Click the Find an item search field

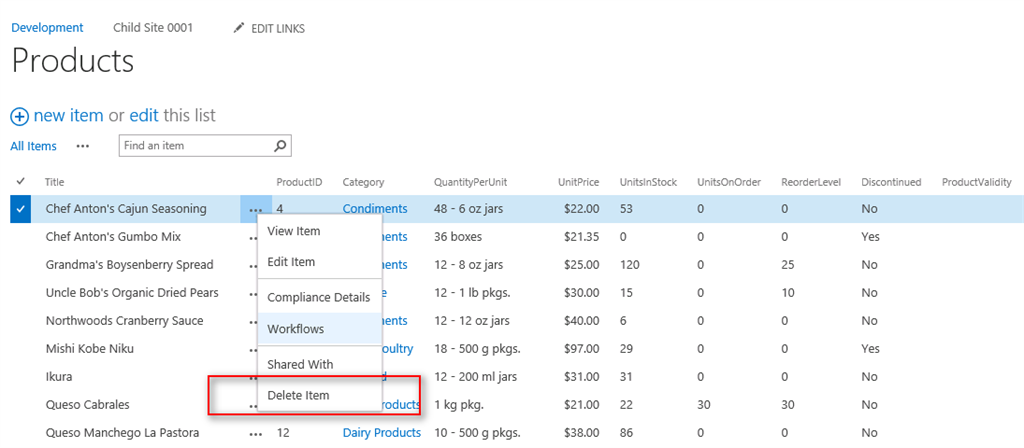tap(195, 146)
